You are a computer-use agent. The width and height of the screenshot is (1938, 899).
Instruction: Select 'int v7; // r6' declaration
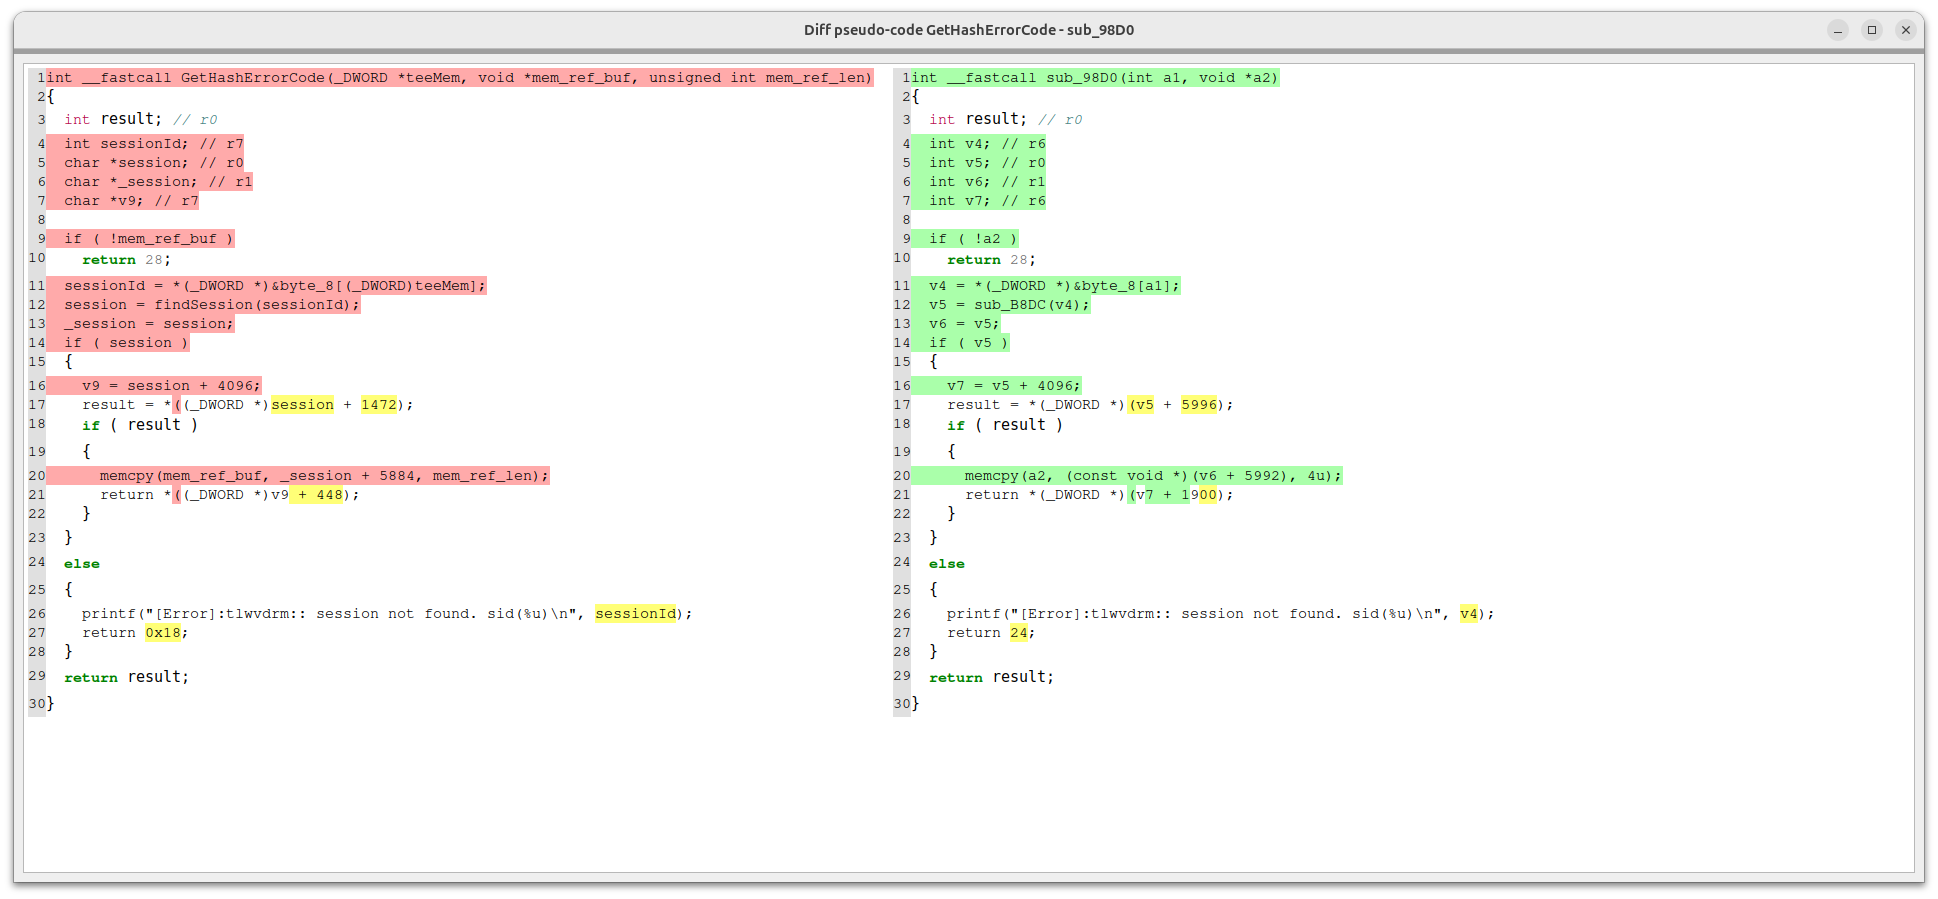(x=987, y=201)
